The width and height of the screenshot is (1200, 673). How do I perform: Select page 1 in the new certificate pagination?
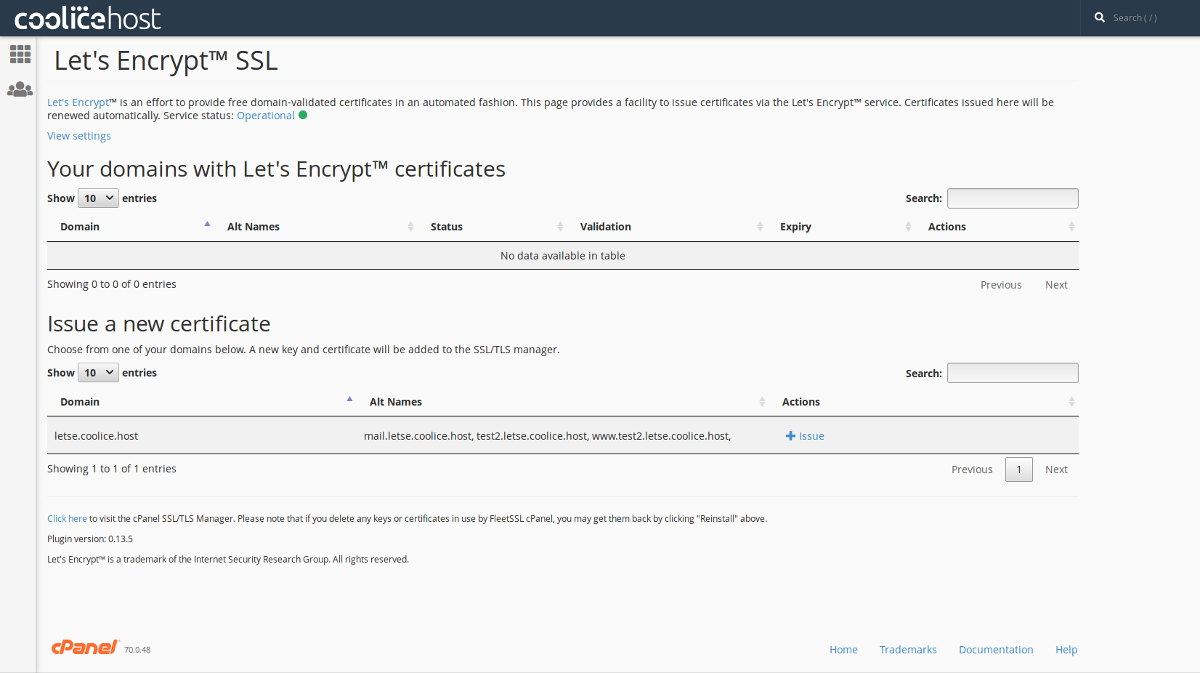[x=1019, y=469]
